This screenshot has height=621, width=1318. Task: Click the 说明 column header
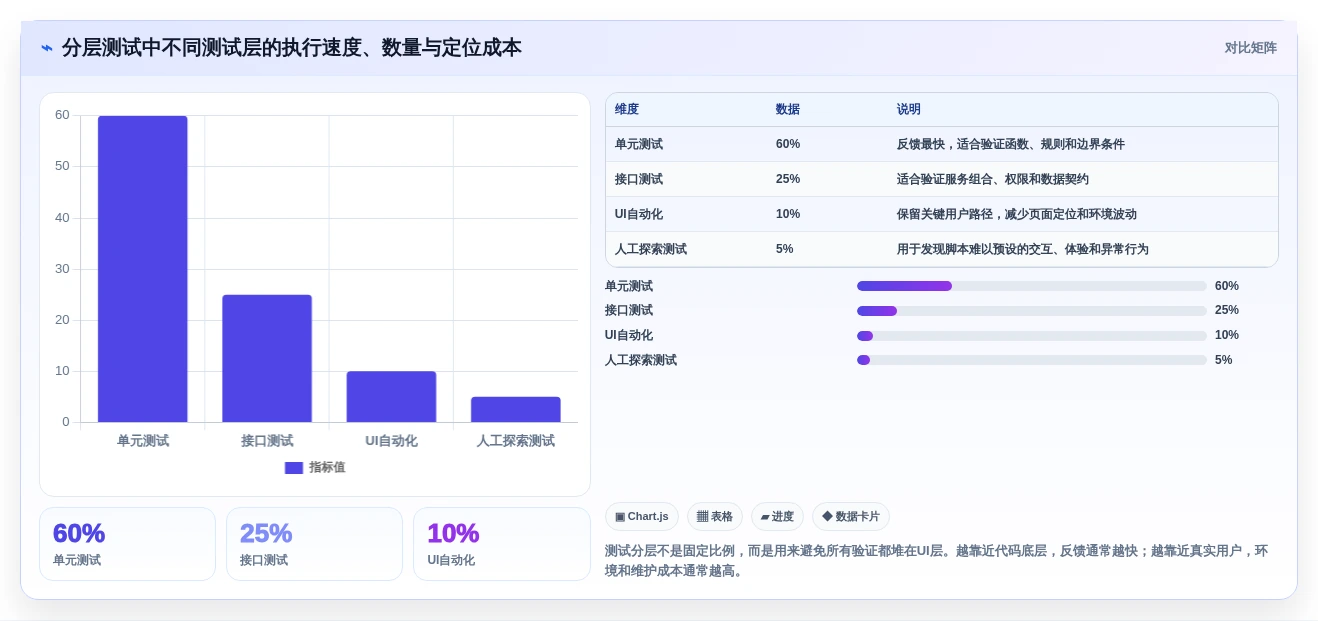(x=909, y=109)
